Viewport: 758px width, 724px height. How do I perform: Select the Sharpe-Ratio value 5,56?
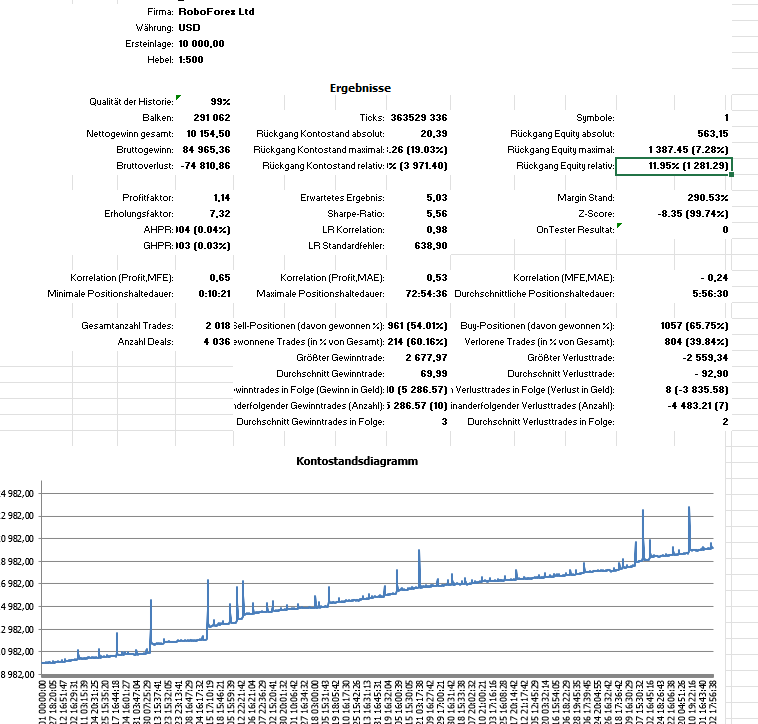pyautogui.click(x=435, y=214)
